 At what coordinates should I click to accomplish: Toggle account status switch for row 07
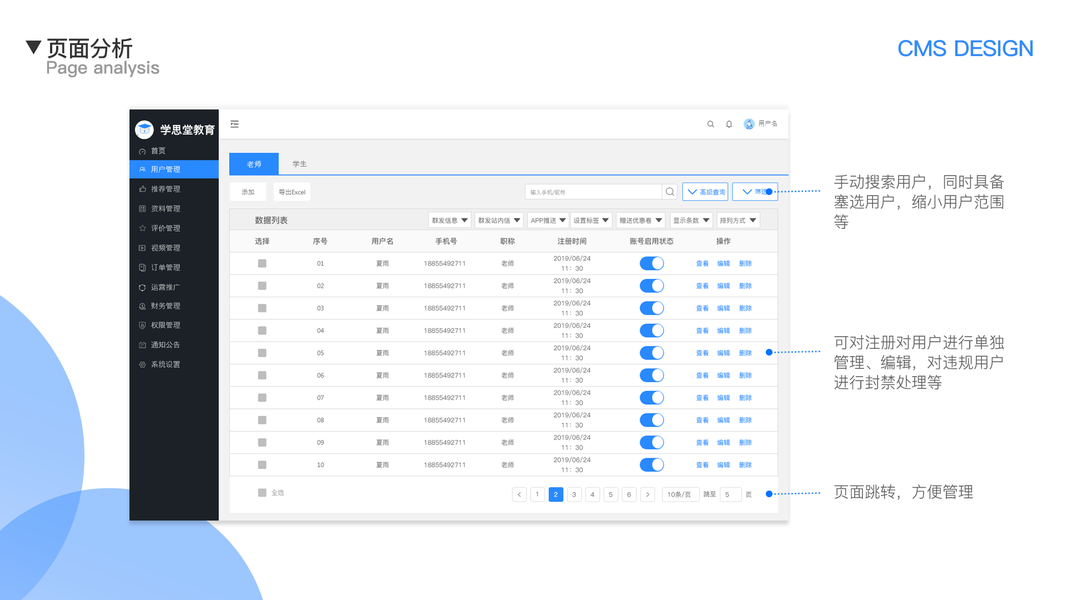[x=652, y=398]
